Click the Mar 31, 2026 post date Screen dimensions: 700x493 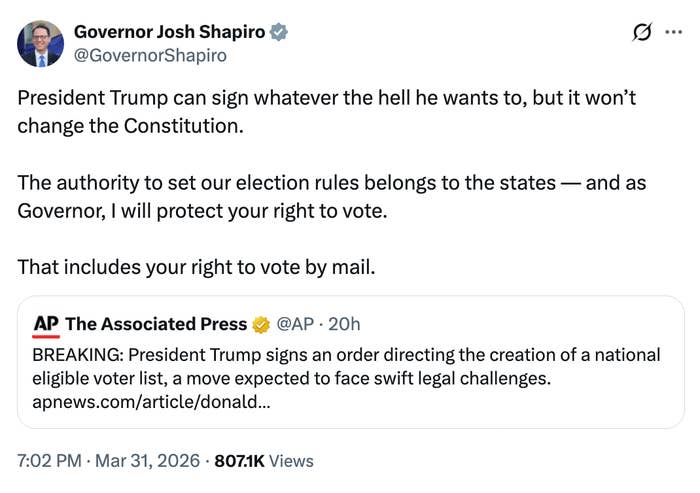[x=148, y=461]
